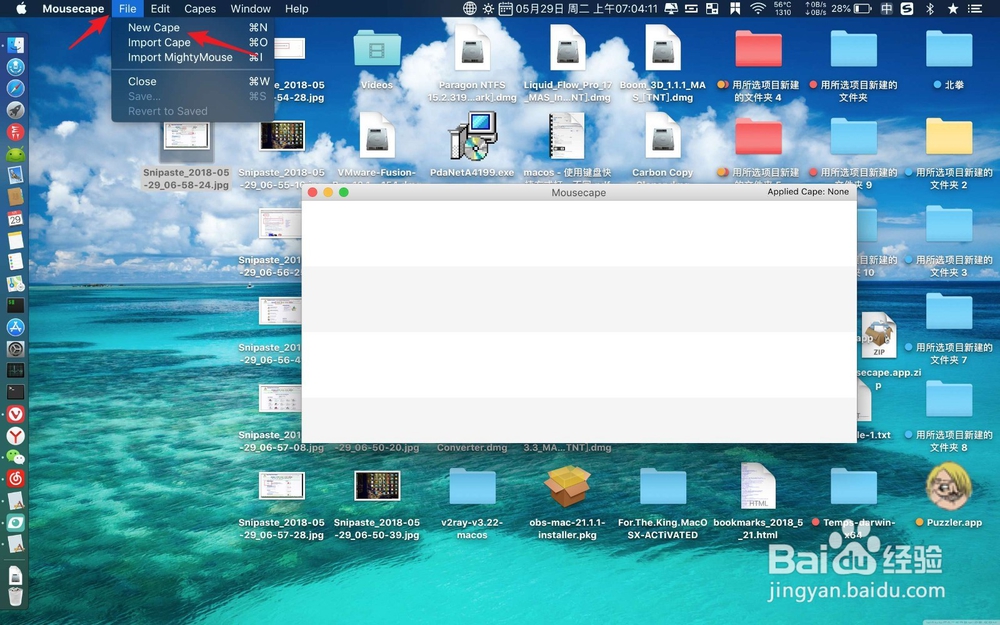Open System Preferences gear in dock
The image size is (1000, 625).
(x=15, y=349)
